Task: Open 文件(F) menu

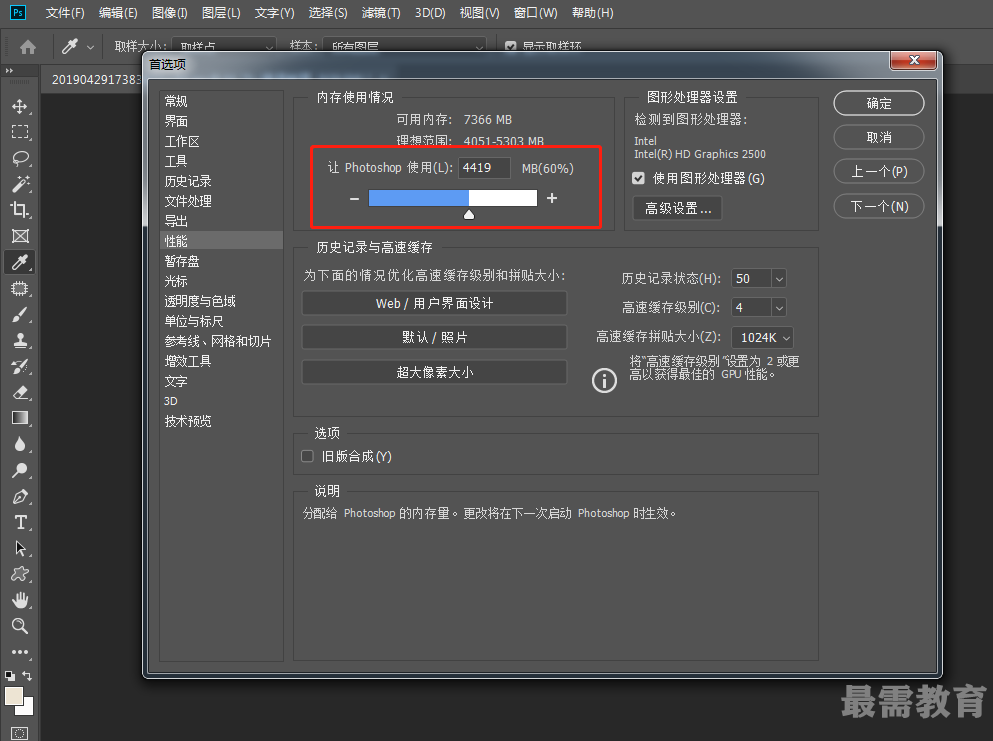Action: pyautogui.click(x=65, y=13)
